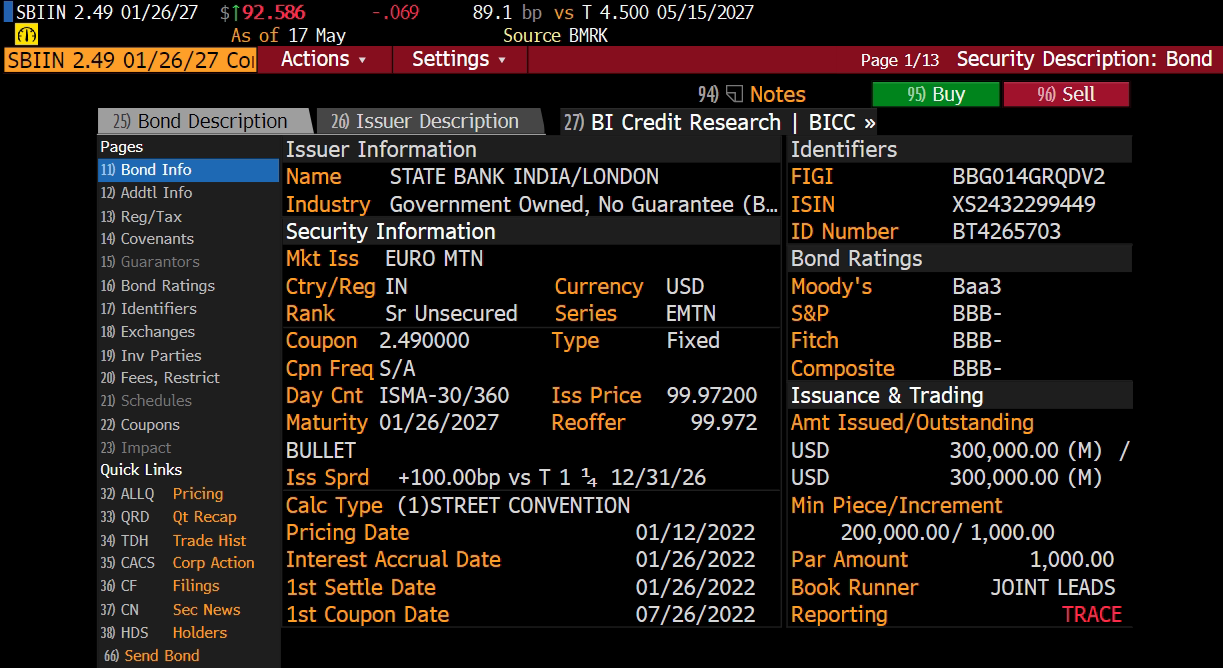Click the Iss Sprd +100.00bp value
The height and width of the screenshot is (668, 1223).
coord(552,477)
